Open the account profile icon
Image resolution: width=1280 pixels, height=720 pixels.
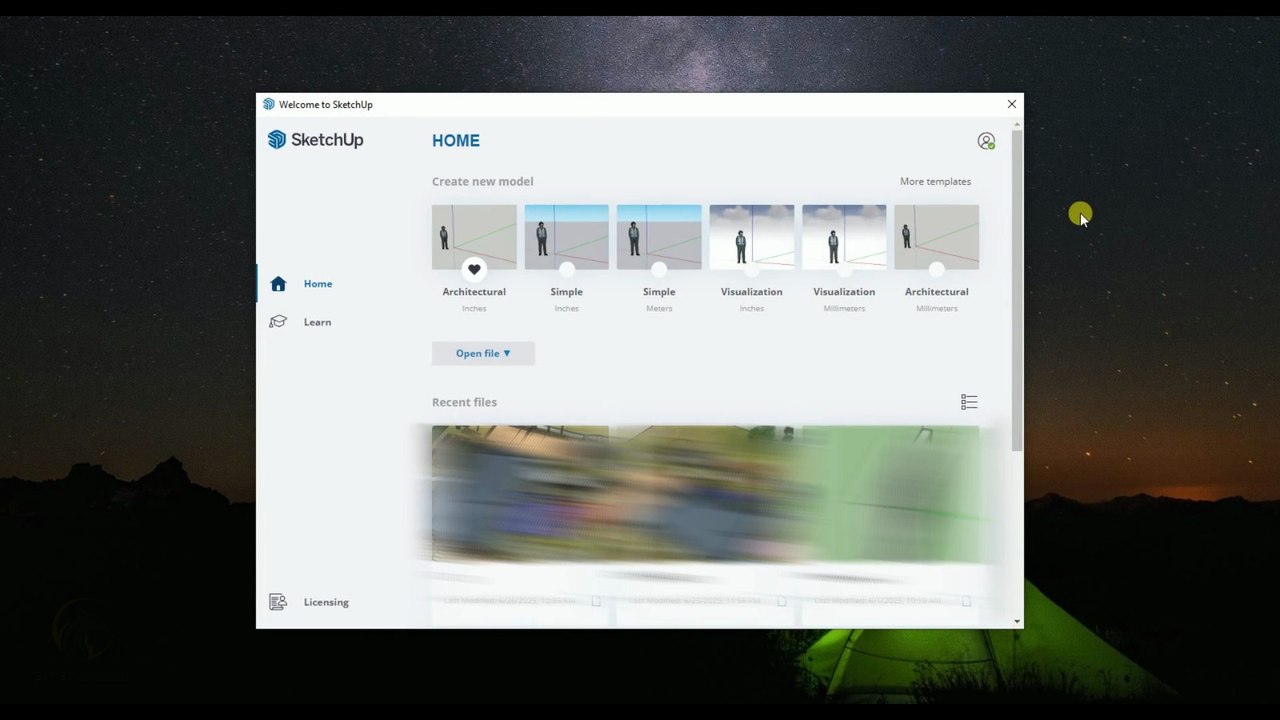point(986,141)
